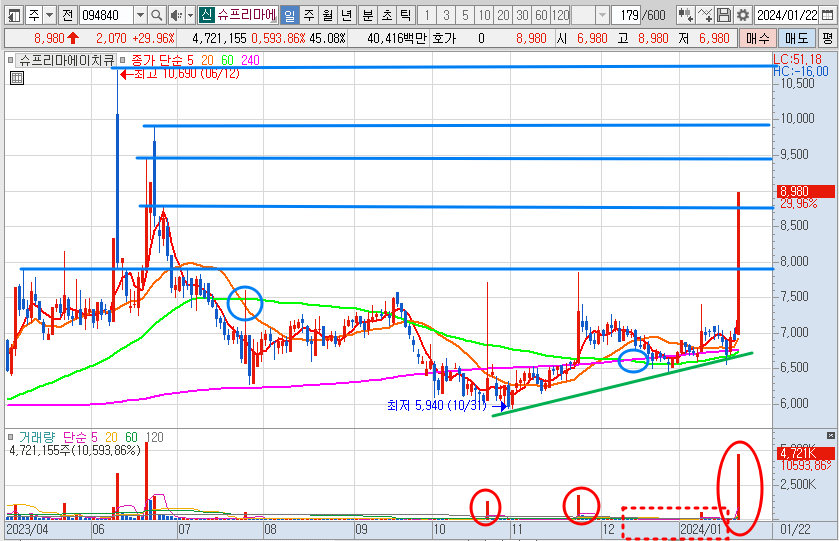Click the red 8,980 price axis tag
The image size is (839, 541).
coord(805,191)
